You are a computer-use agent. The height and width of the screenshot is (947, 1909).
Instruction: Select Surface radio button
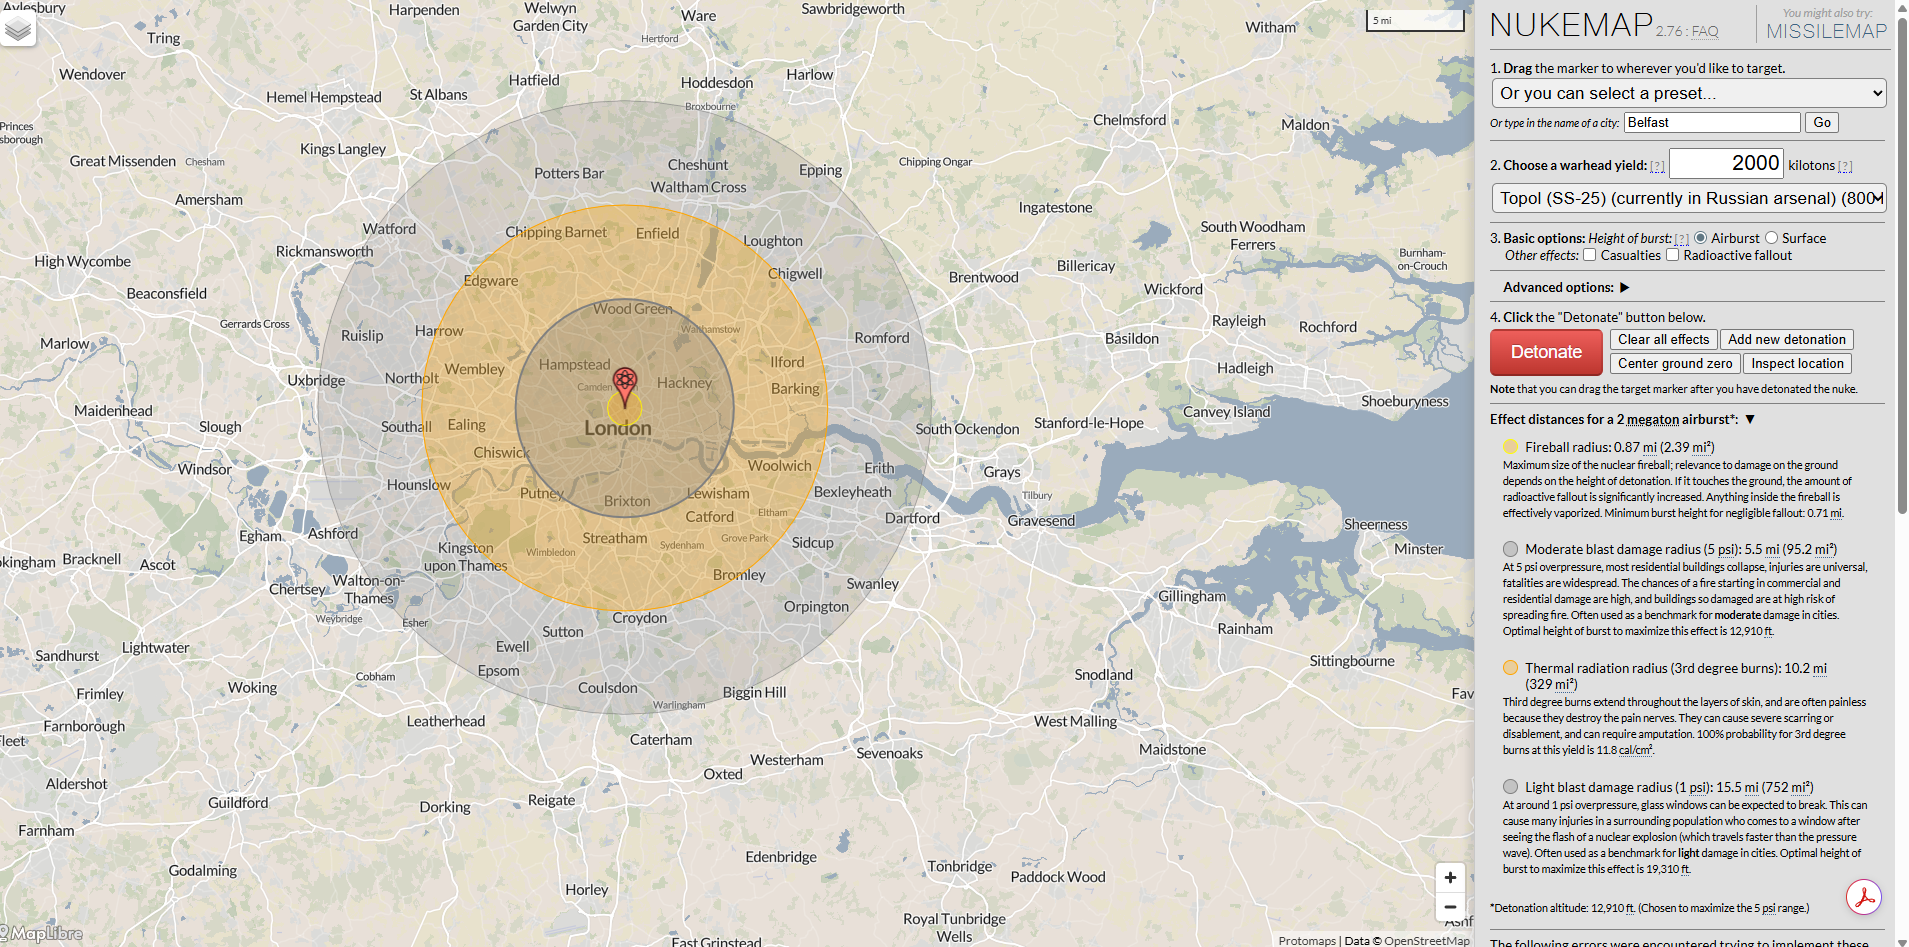(1771, 238)
